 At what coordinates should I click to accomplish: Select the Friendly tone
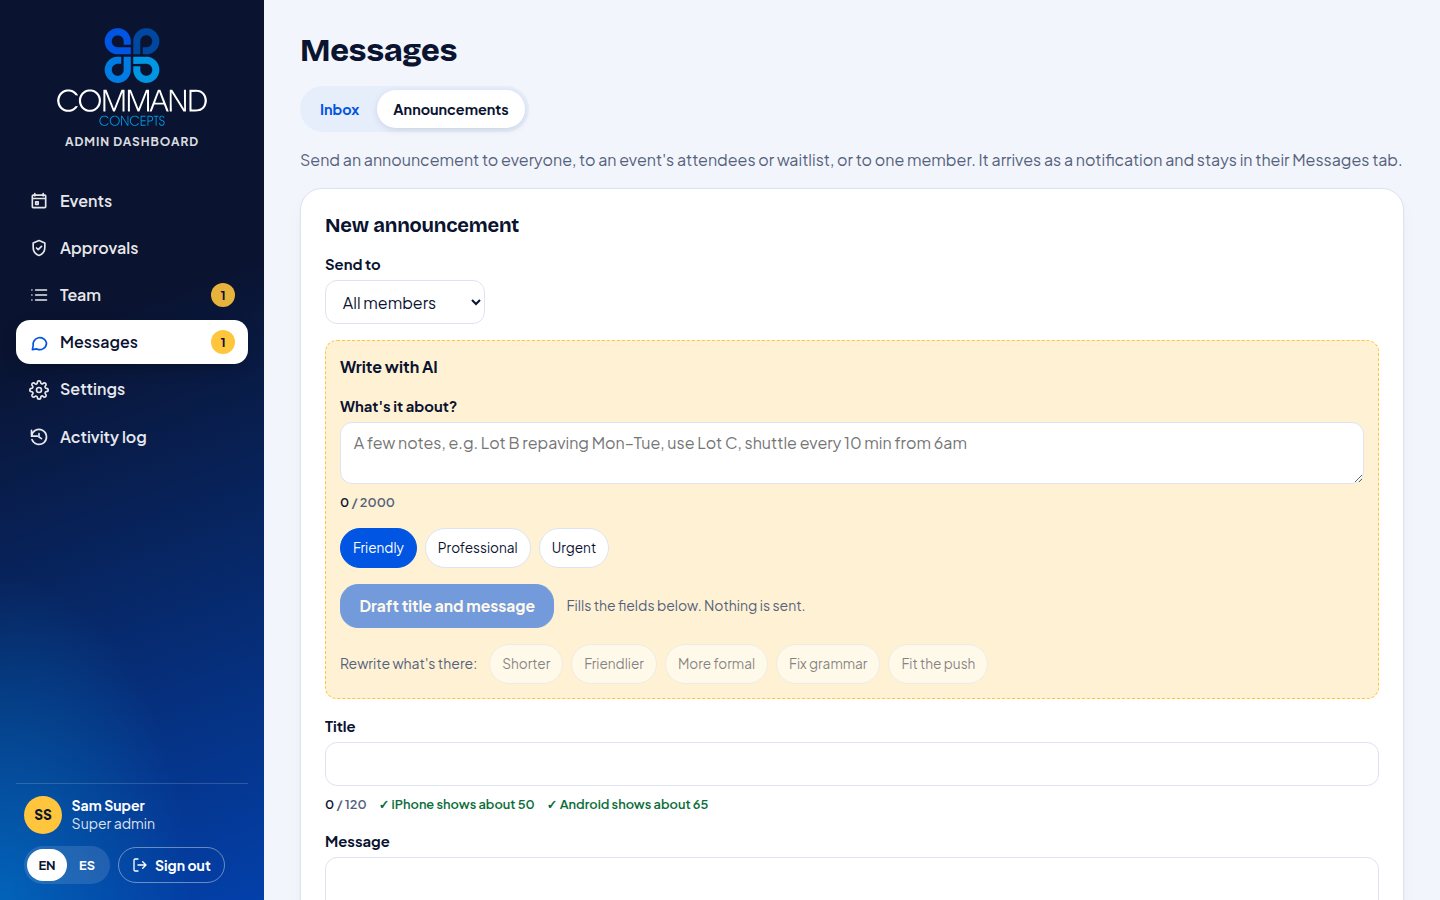click(x=378, y=548)
